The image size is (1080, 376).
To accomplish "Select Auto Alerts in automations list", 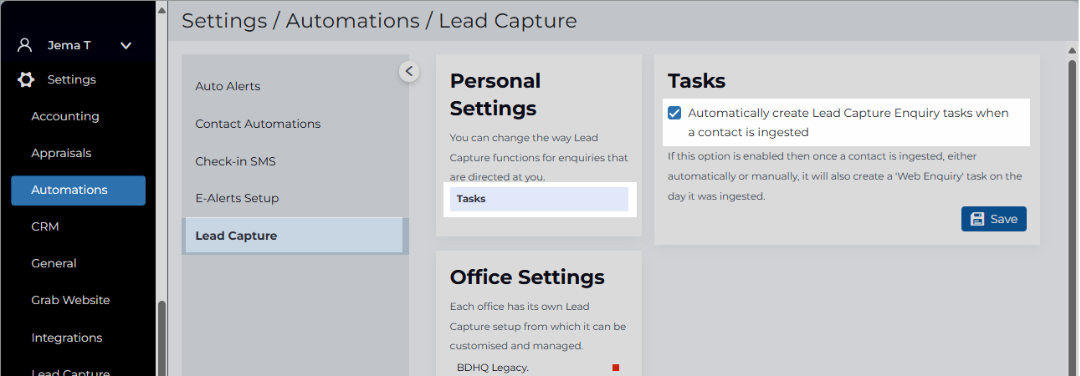I will point(228,87).
